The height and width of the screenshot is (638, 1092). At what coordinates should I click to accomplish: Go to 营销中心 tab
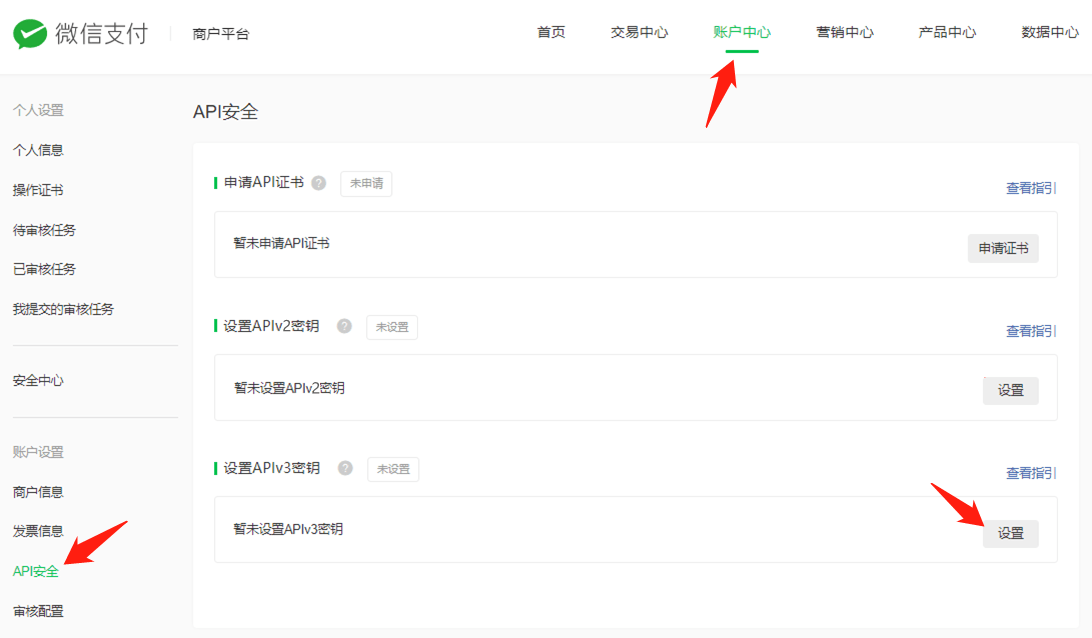tap(844, 32)
